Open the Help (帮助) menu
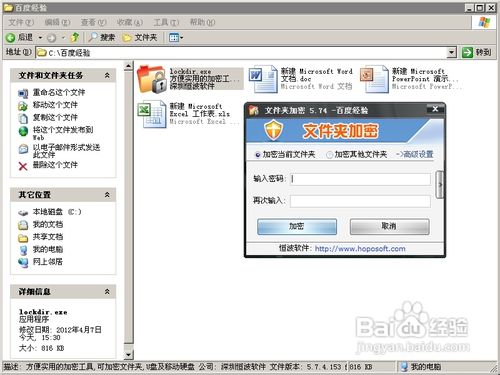 click(202, 22)
